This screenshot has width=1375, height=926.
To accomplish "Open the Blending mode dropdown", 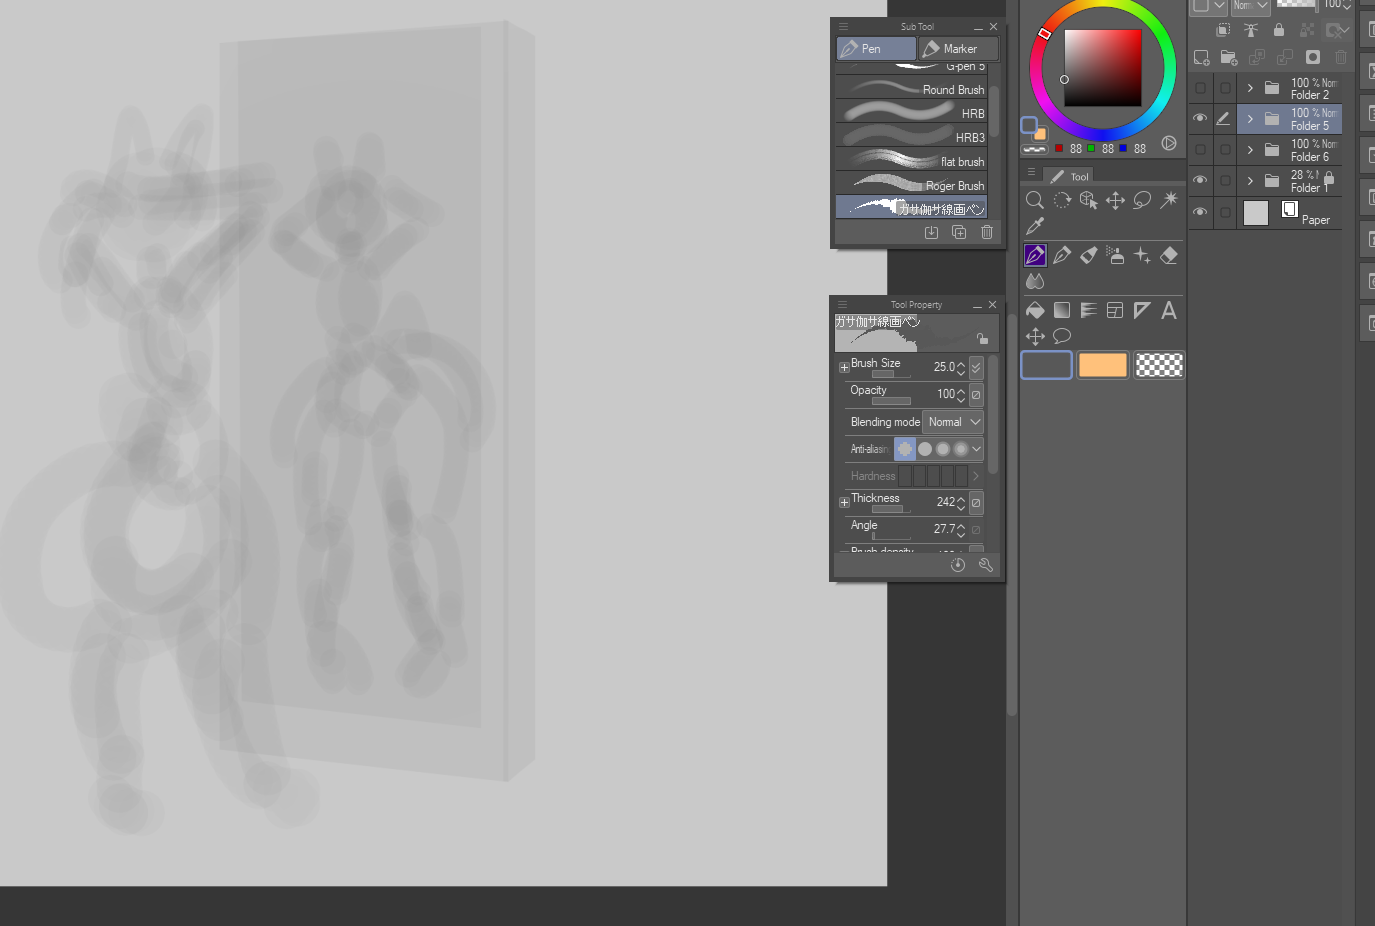I will [x=953, y=422].
